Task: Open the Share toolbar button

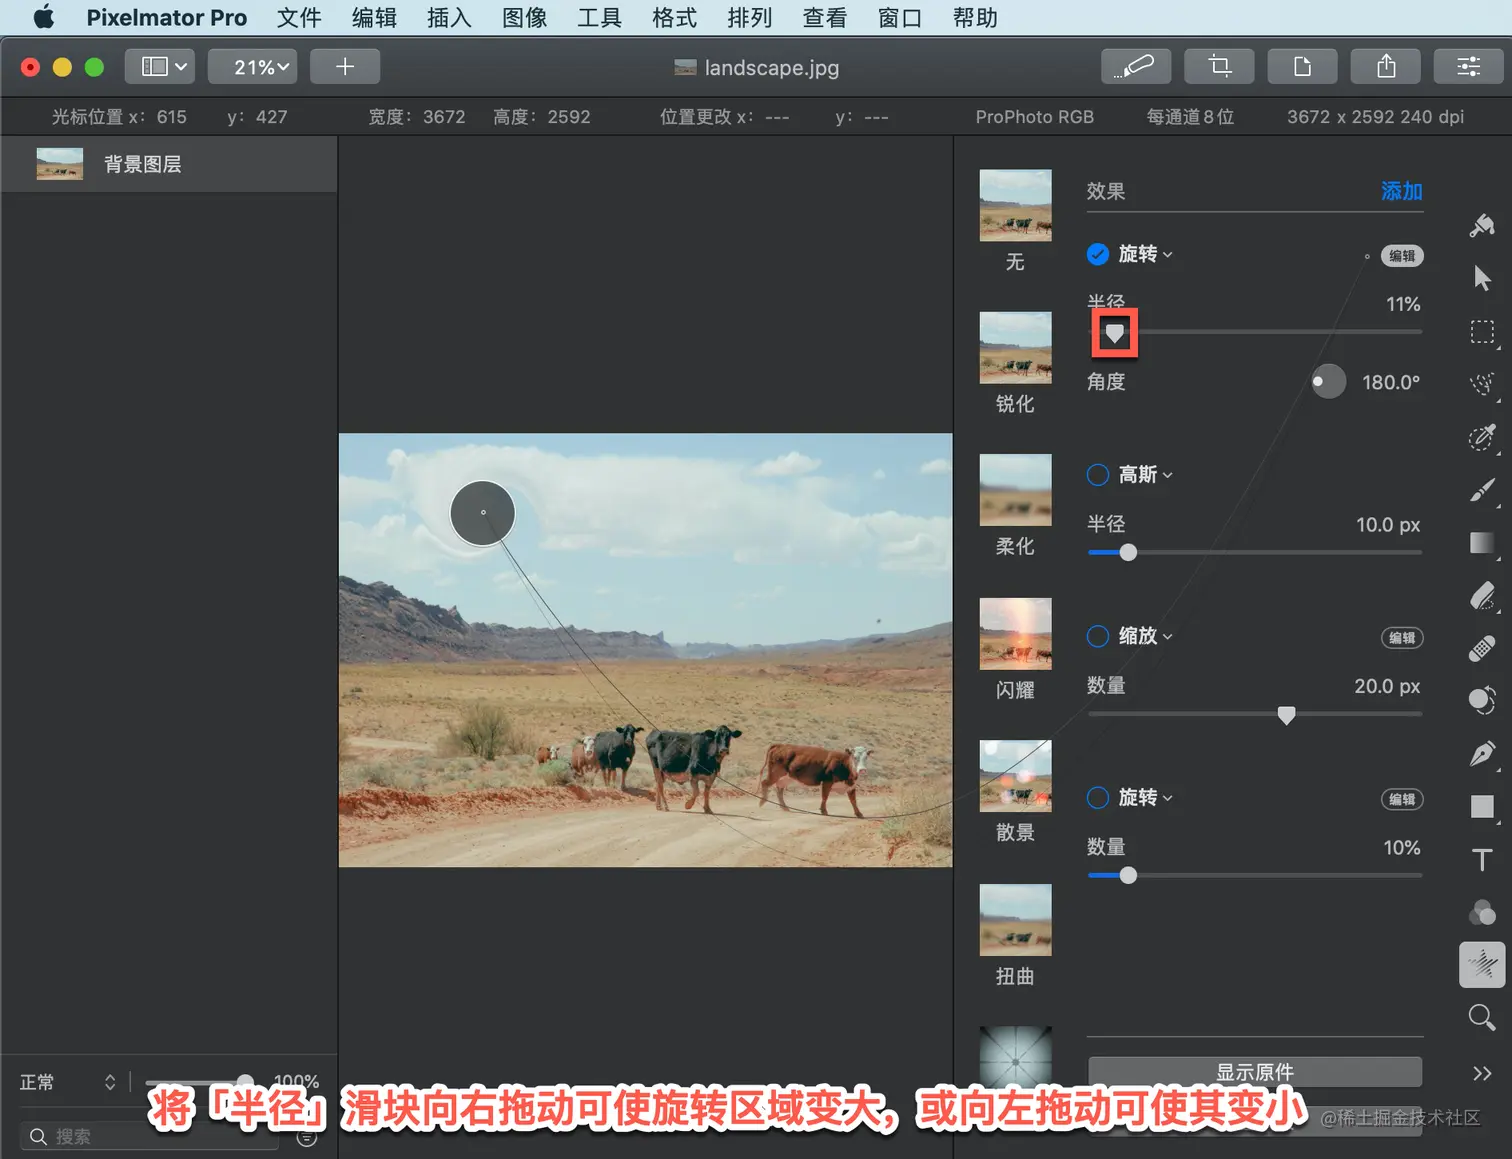Action: [x=1386, y=67]
